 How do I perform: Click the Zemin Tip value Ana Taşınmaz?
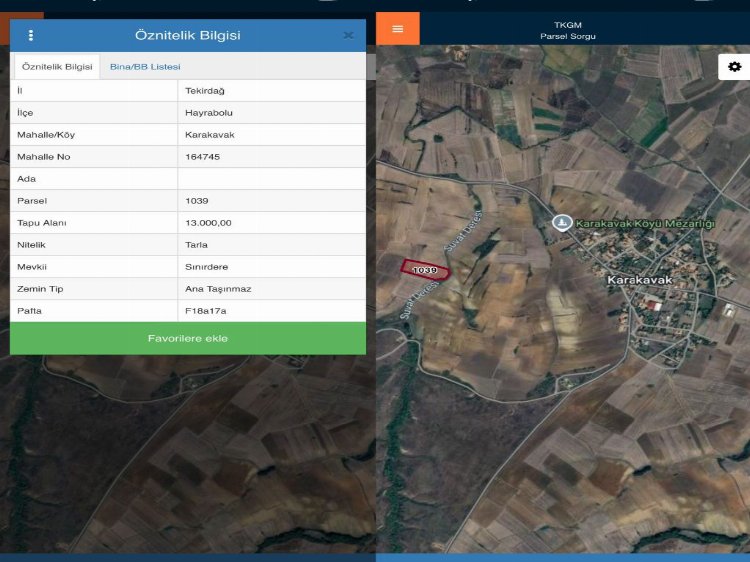coord(217,289)
